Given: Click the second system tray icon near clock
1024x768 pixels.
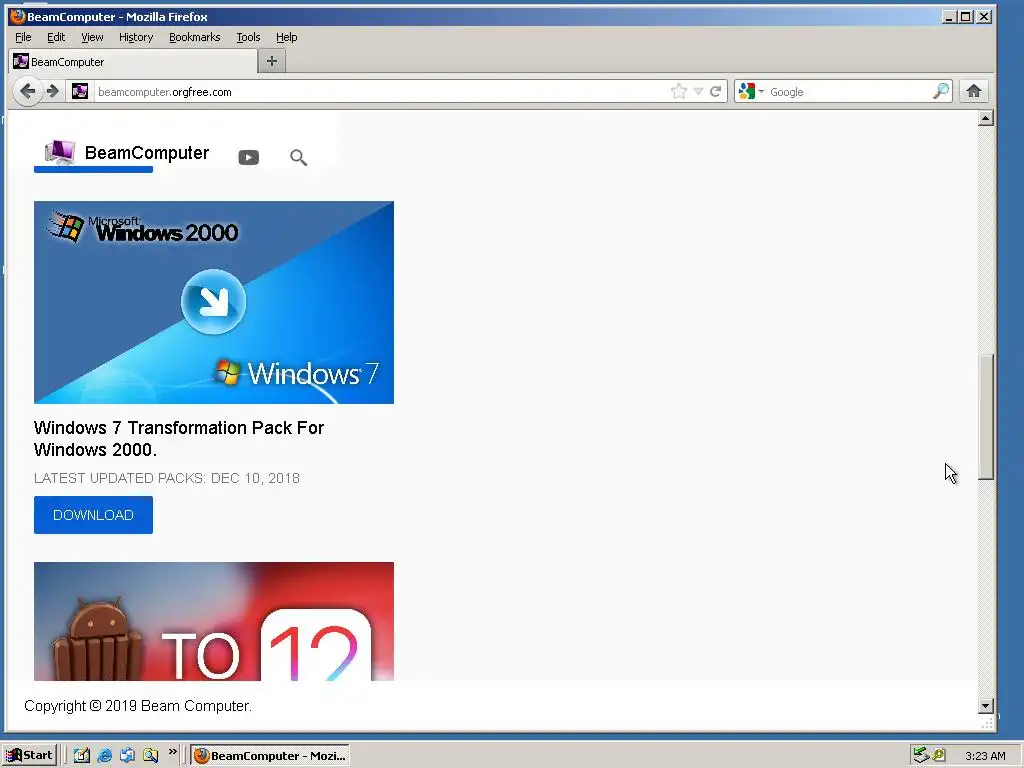Looking at the screenshot, I should click(939, 755).
